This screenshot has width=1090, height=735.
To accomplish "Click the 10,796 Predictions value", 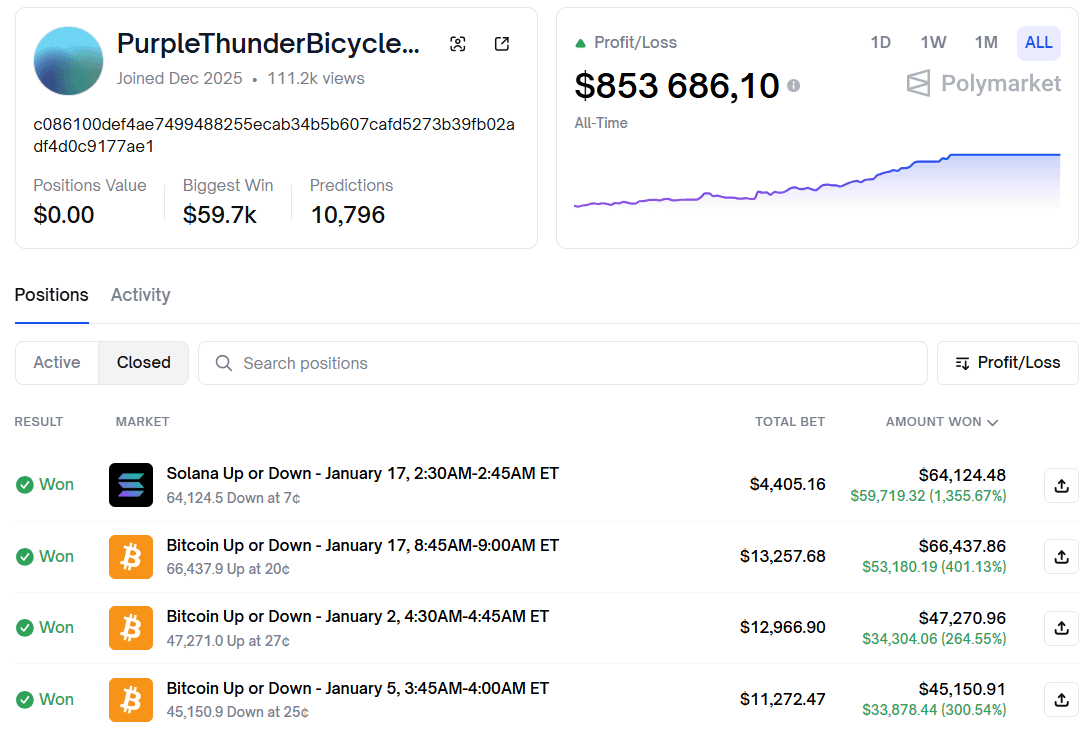I will coord(348,215).
